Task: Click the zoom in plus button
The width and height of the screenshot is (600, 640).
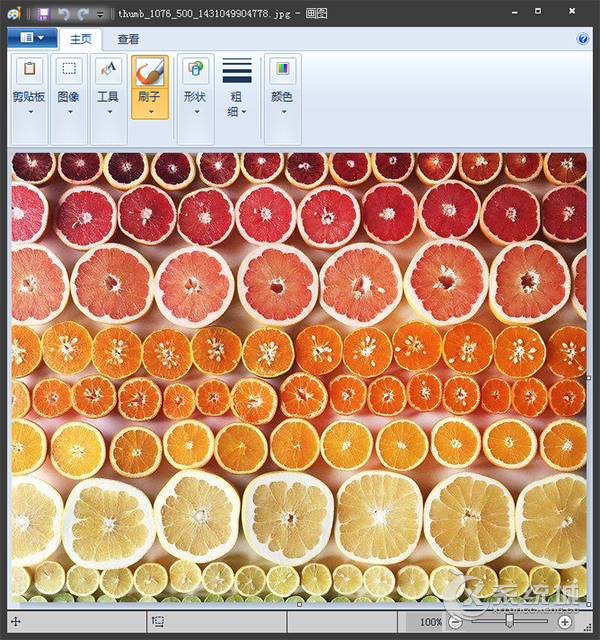Action: click(565, 622)
